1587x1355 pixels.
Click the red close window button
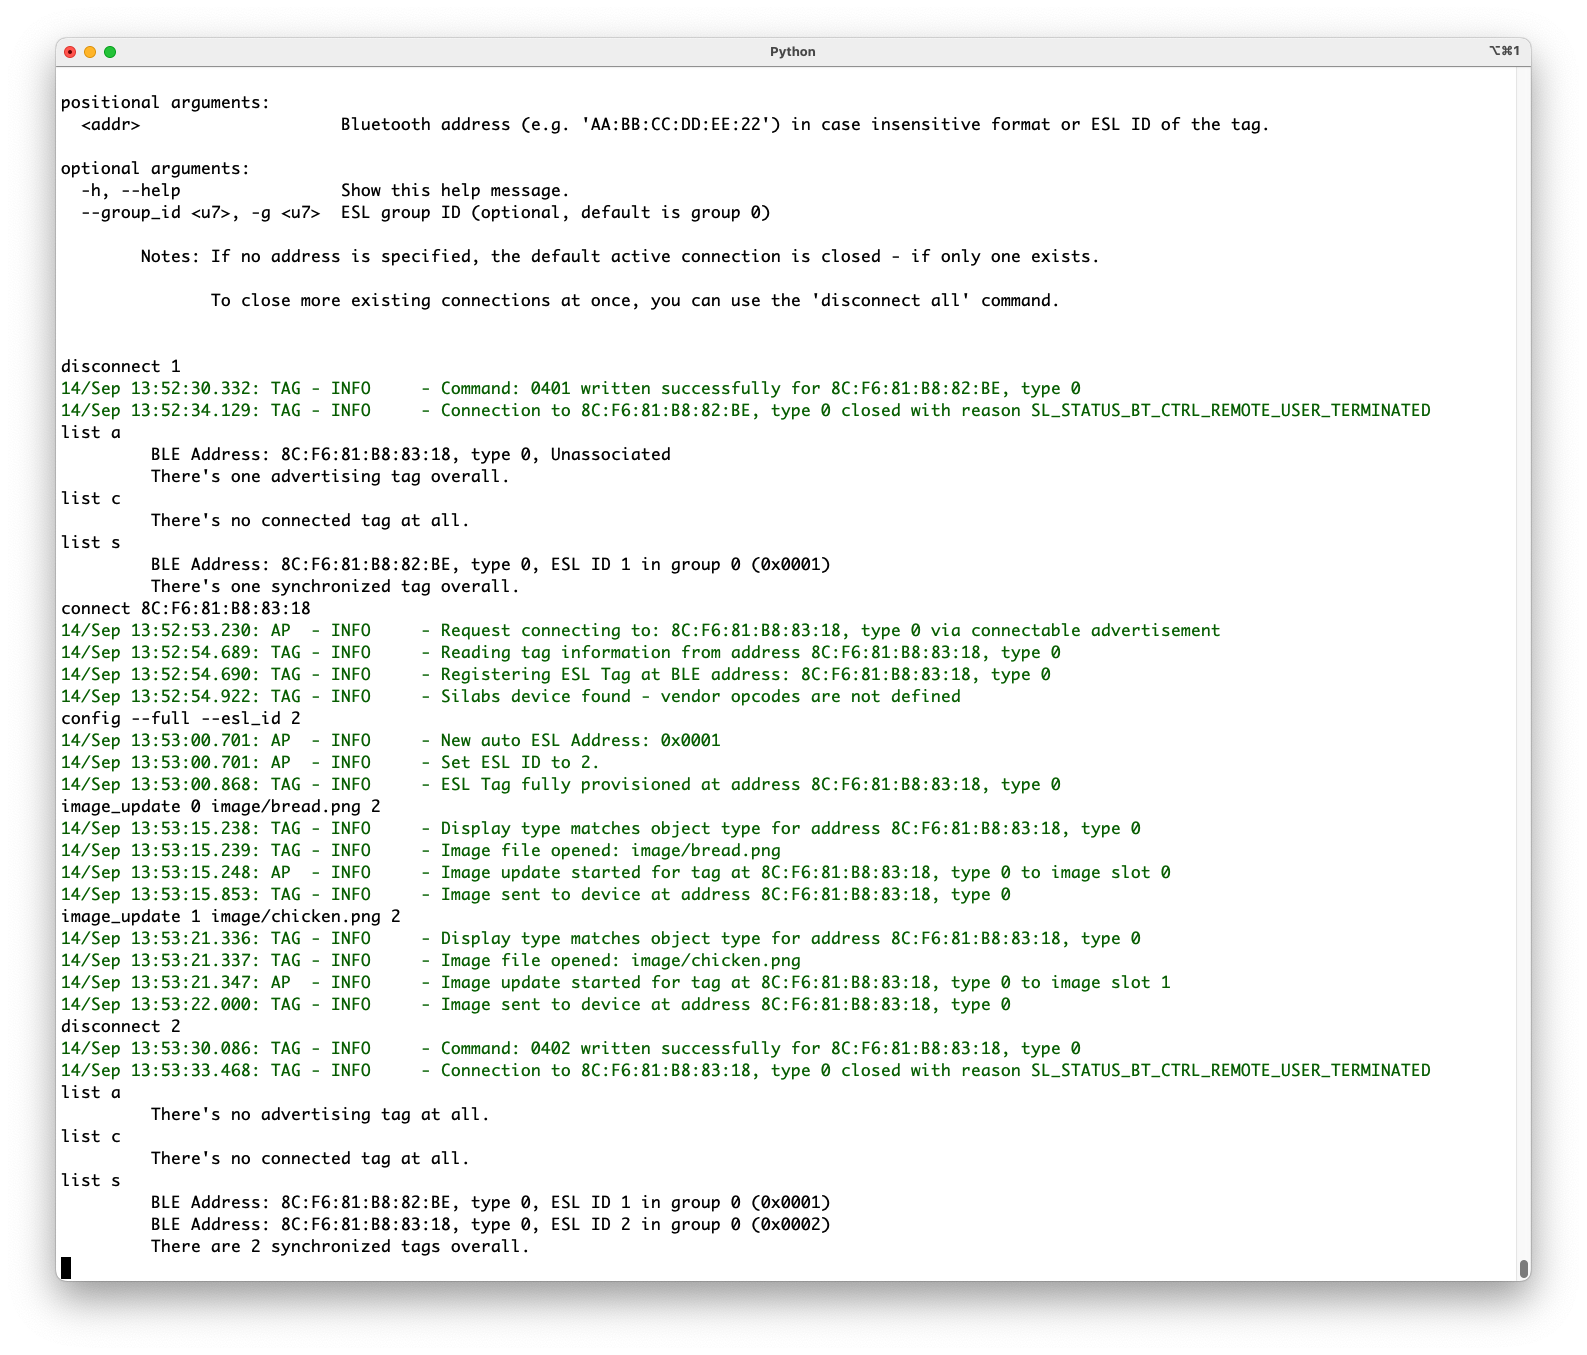coord(70,52)
